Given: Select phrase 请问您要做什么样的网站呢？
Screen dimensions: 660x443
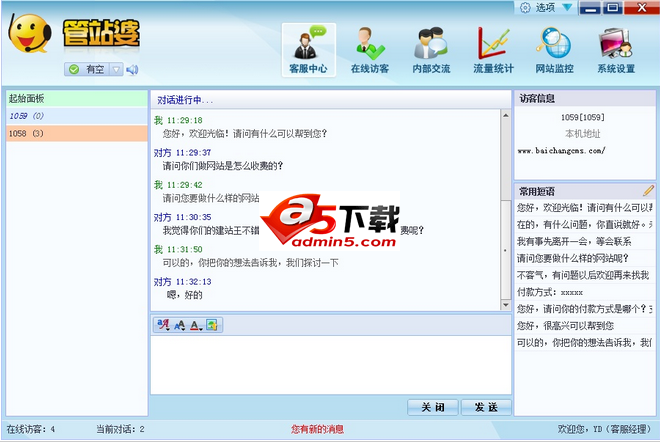Looking at the screenshot, I should click(x=585, y=258).
